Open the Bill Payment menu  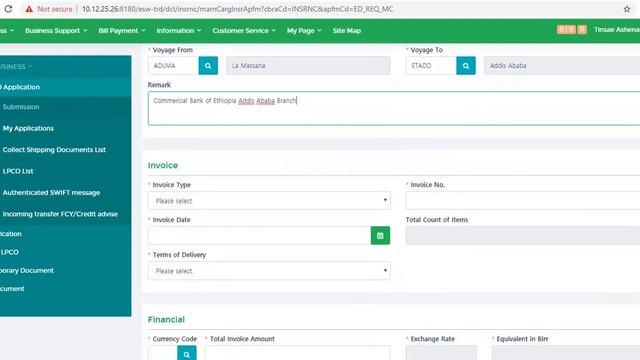(122, 31)
